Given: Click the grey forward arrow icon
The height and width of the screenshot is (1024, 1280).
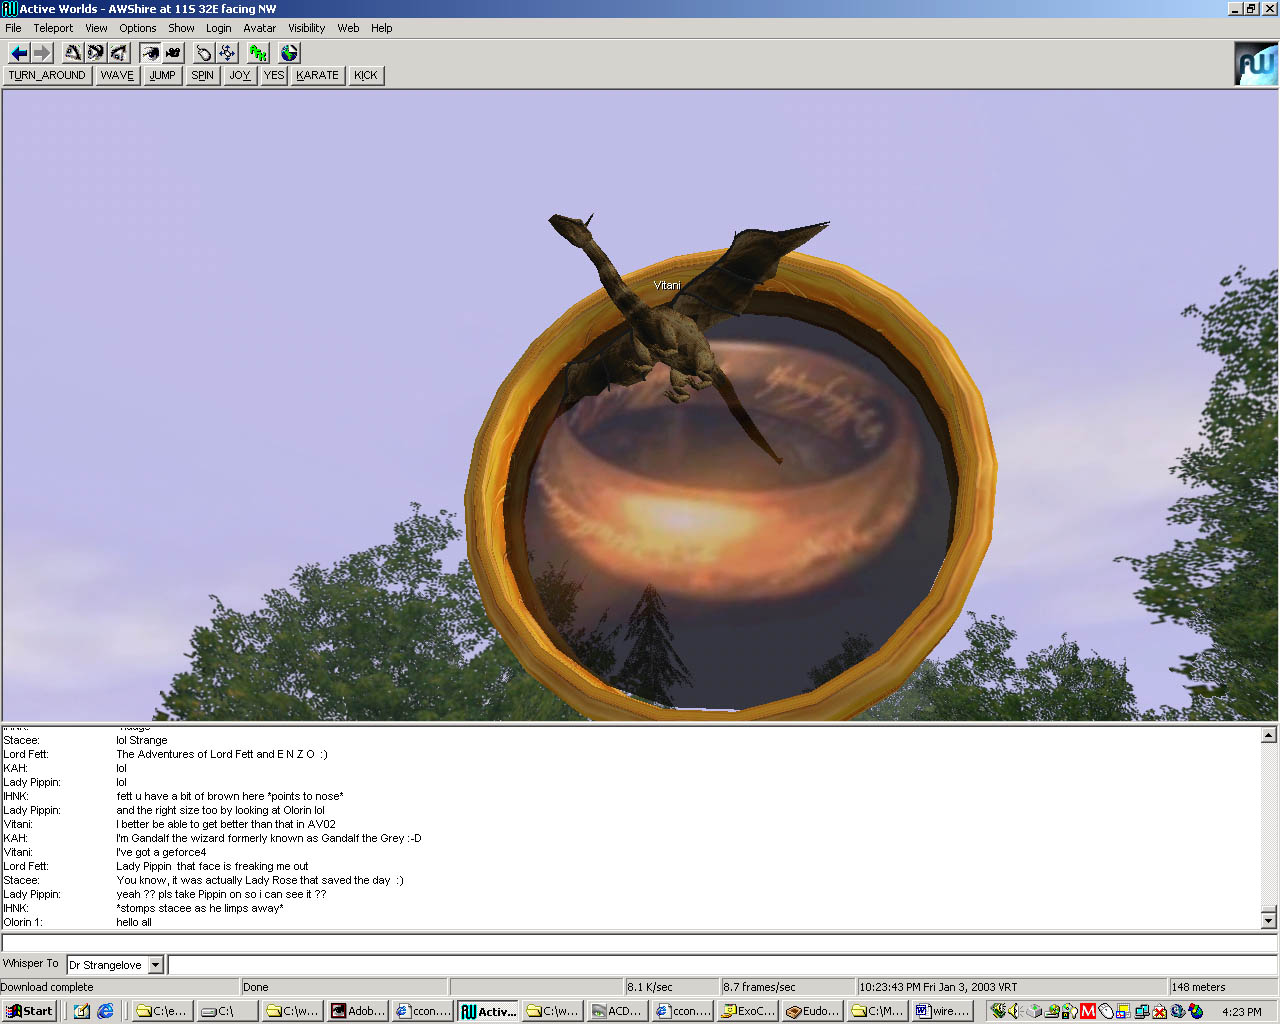Looking at the screenshot, I should coord(42,53).
